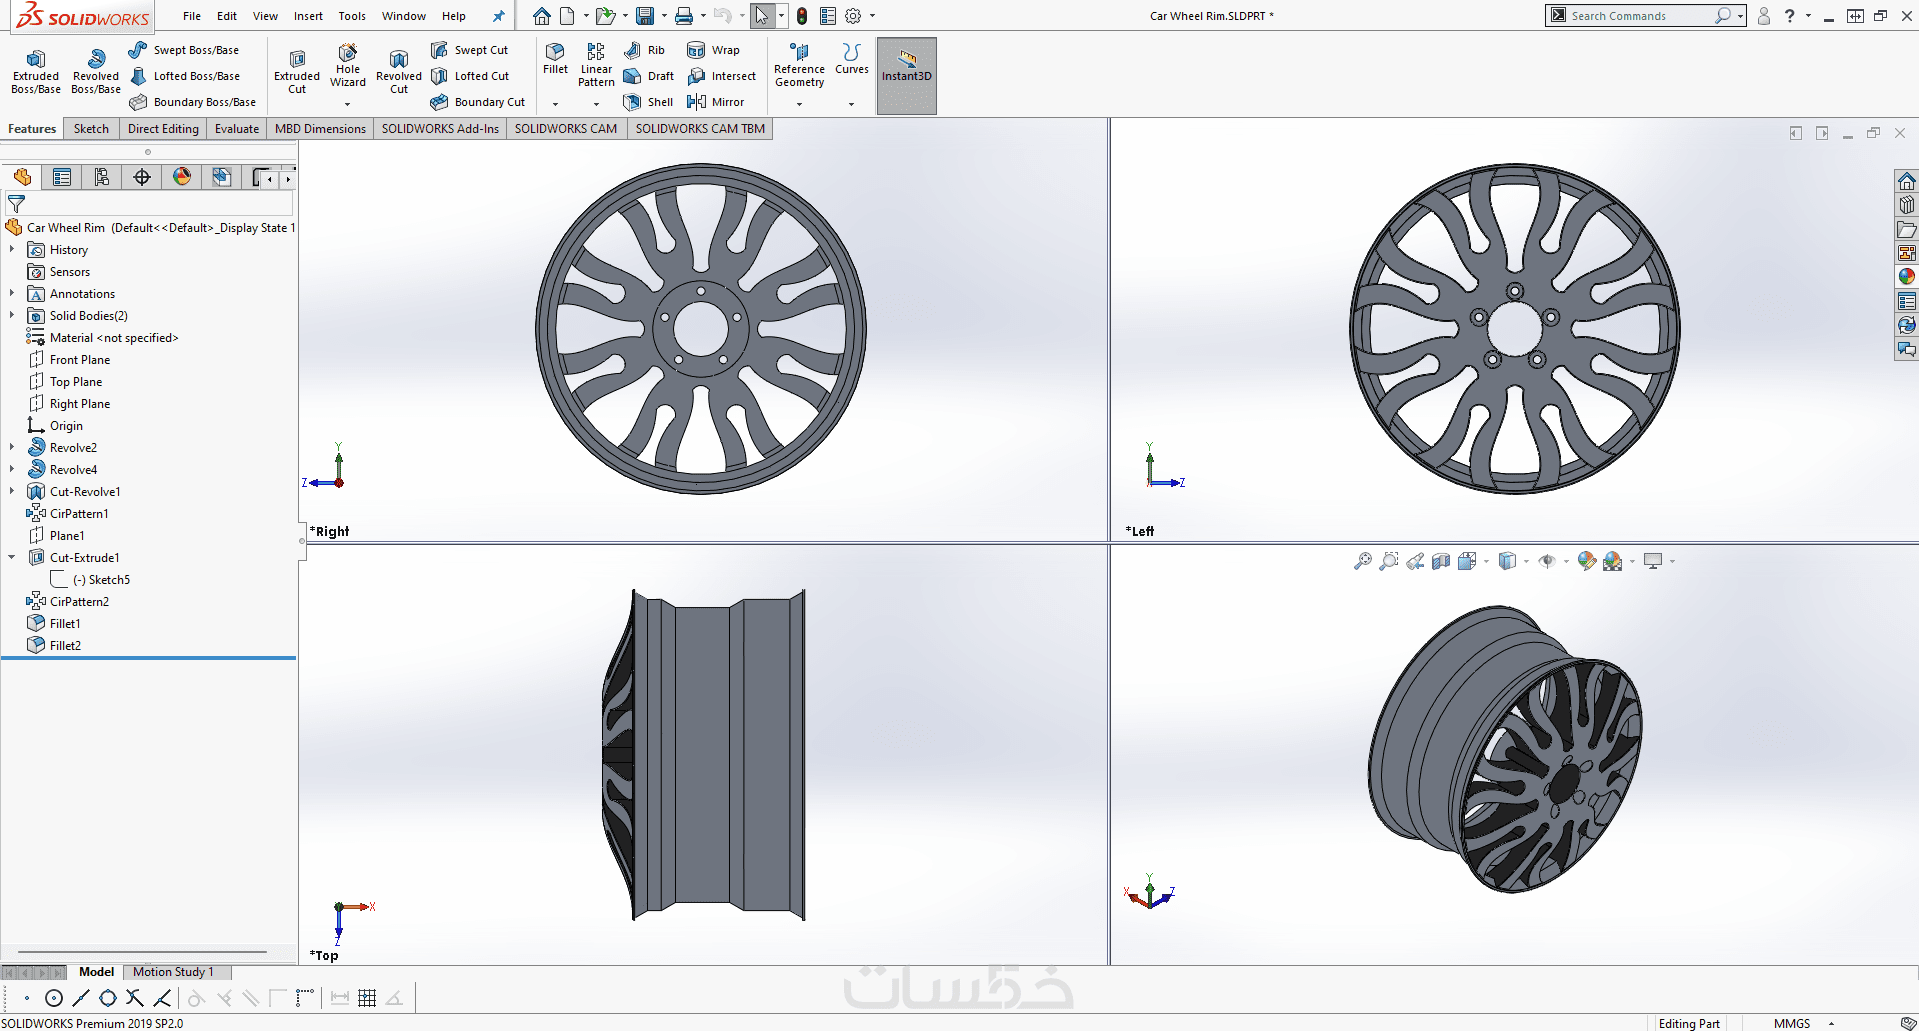Toggle the Instant3D button
This screenshot has width=1919, height=1031.
coord(906,75)
